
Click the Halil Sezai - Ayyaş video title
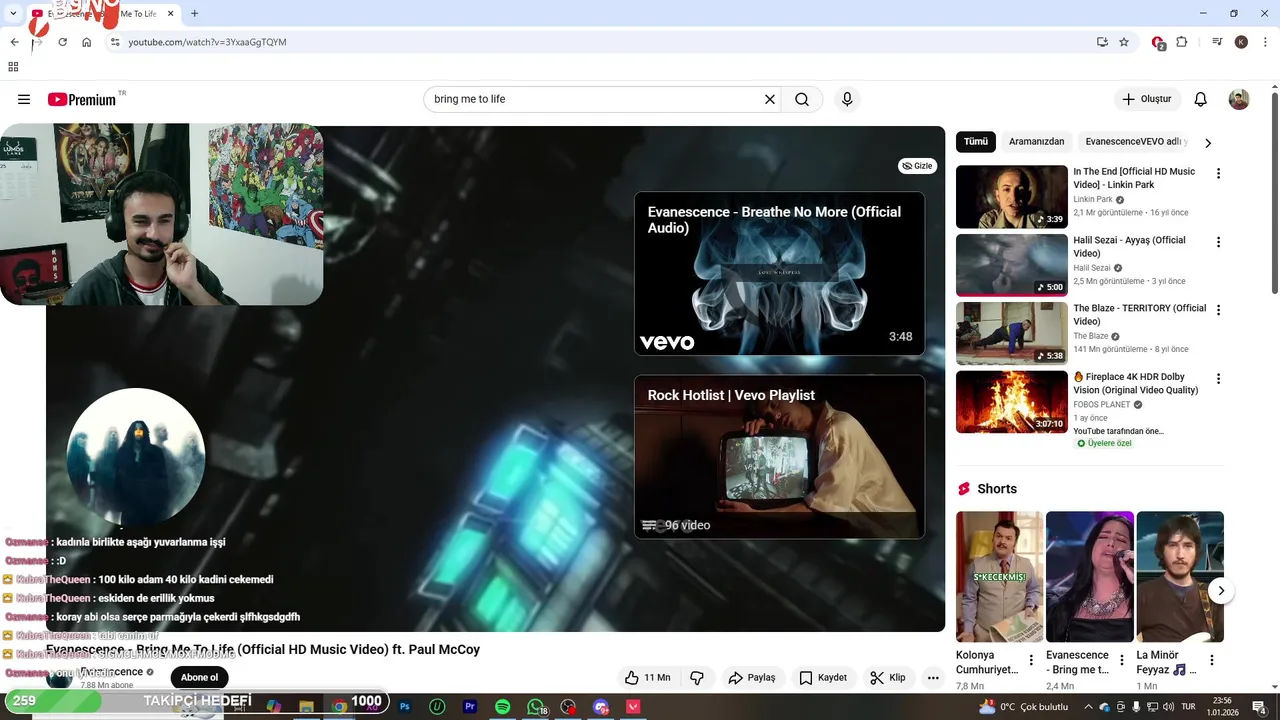point(1129,247)
